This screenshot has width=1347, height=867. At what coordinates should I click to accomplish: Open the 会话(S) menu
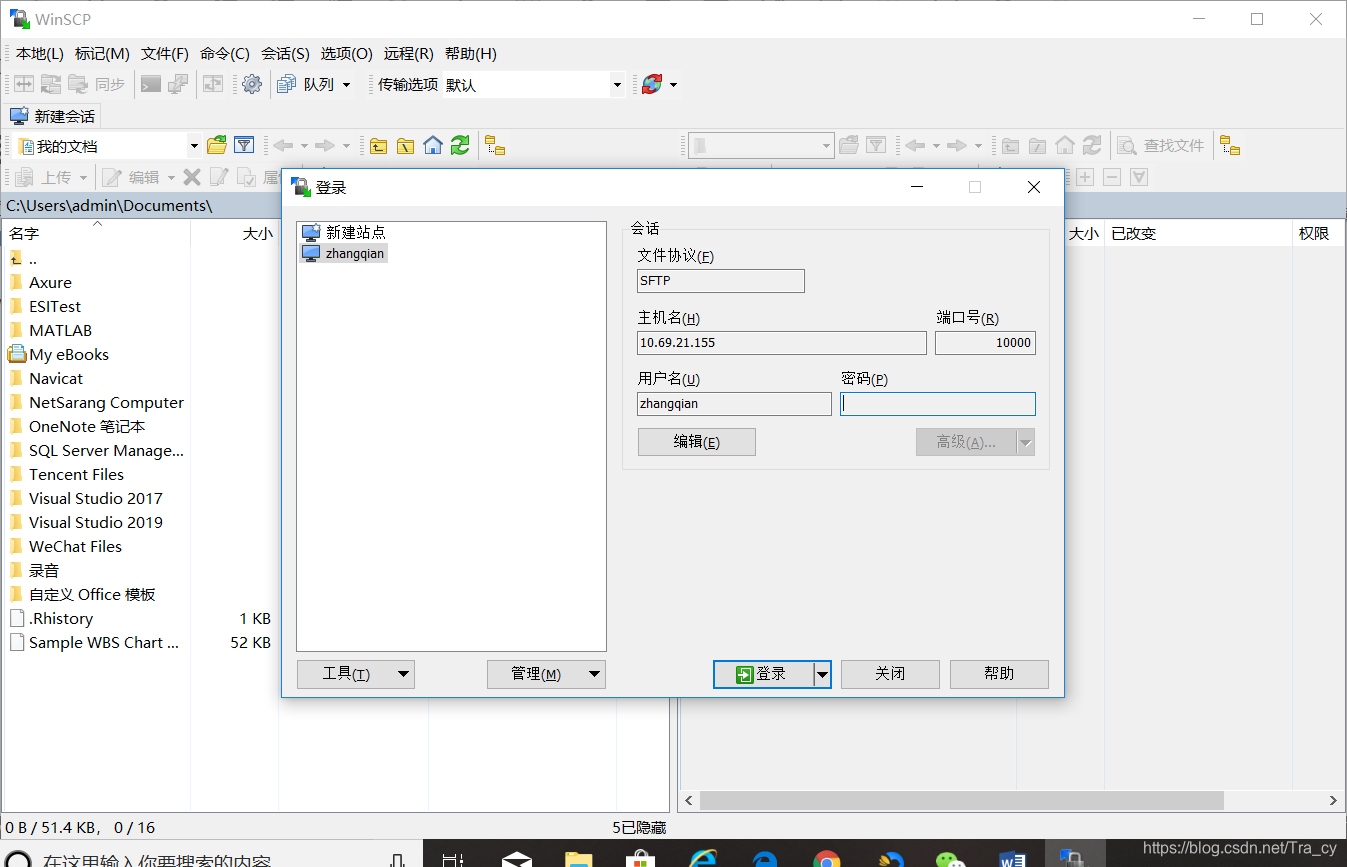pos(285,54)
